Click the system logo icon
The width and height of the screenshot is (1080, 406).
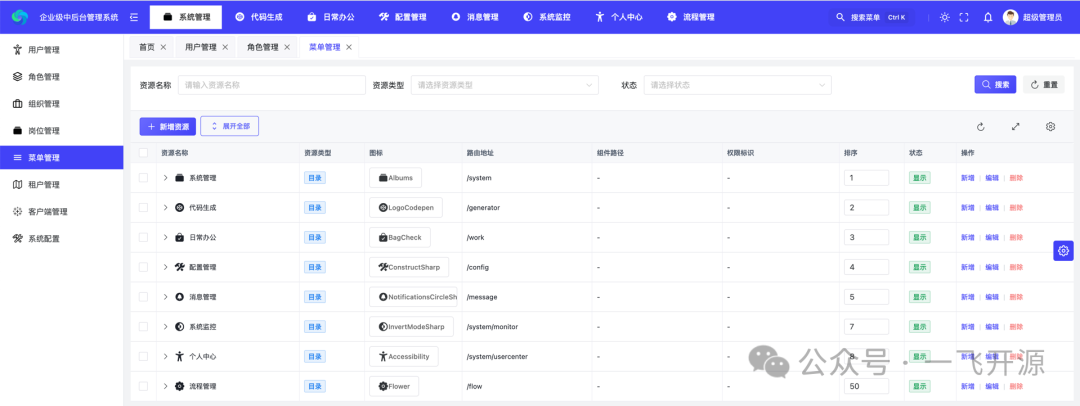pyautogui.click(x=20, y=17)
